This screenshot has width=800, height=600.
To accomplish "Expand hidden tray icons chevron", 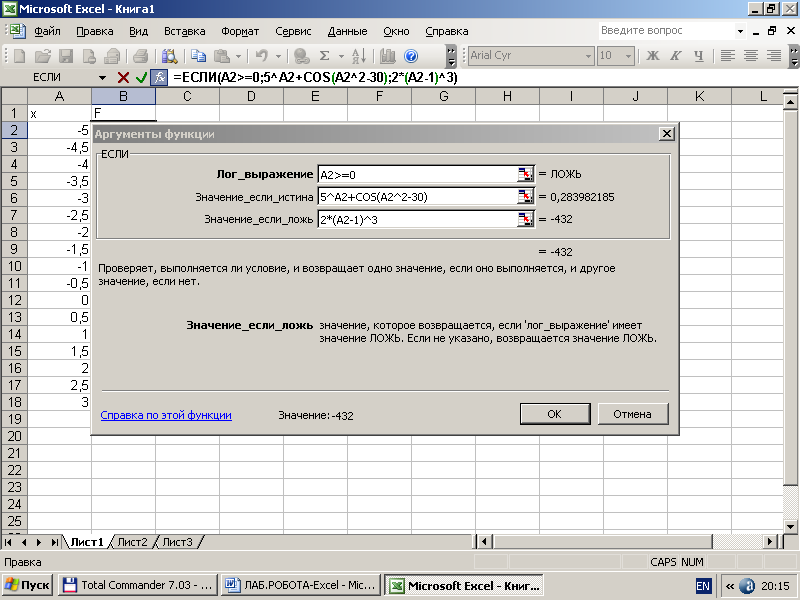I will pos(730,586).
